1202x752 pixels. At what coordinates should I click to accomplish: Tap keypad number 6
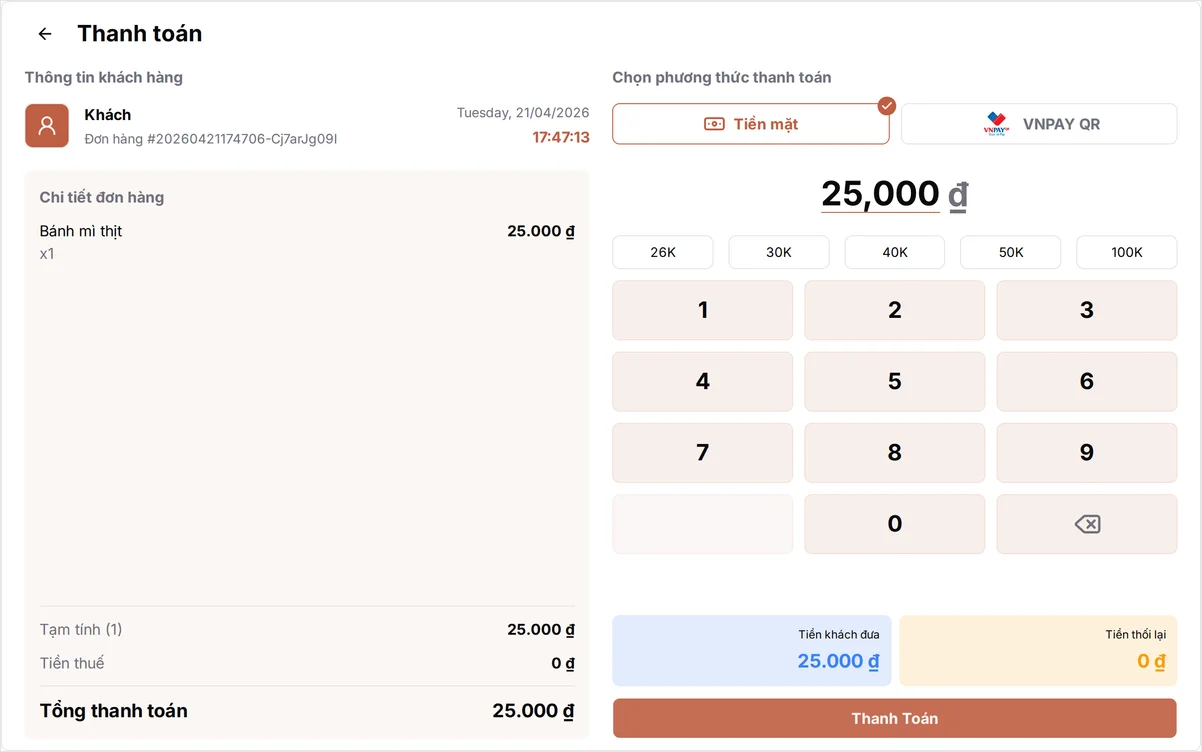(x=1087, y=381)
